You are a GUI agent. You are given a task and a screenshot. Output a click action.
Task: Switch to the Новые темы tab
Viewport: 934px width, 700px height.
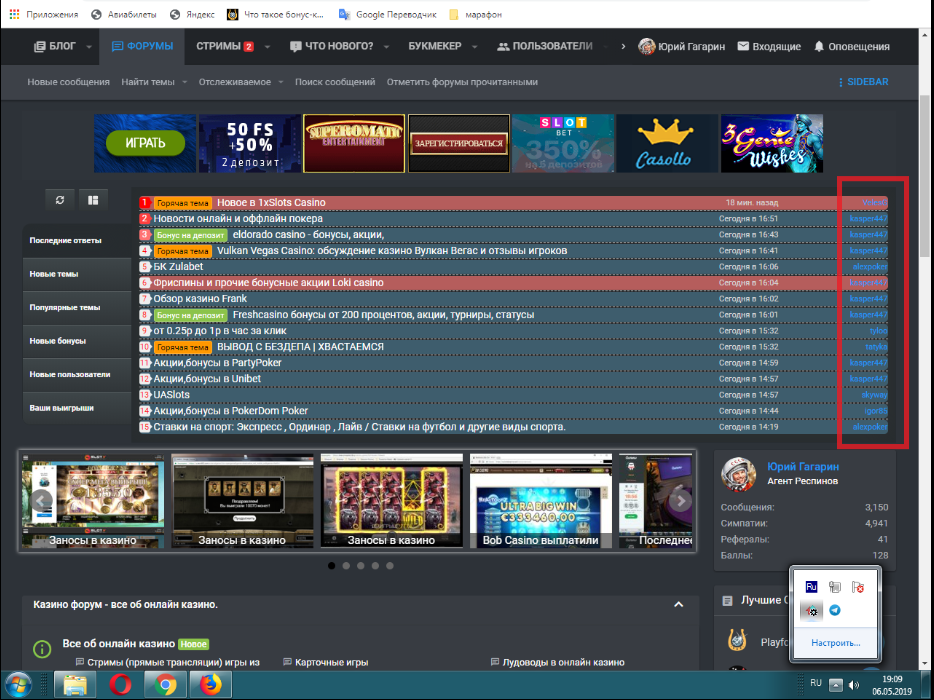[x=77, y=274]
